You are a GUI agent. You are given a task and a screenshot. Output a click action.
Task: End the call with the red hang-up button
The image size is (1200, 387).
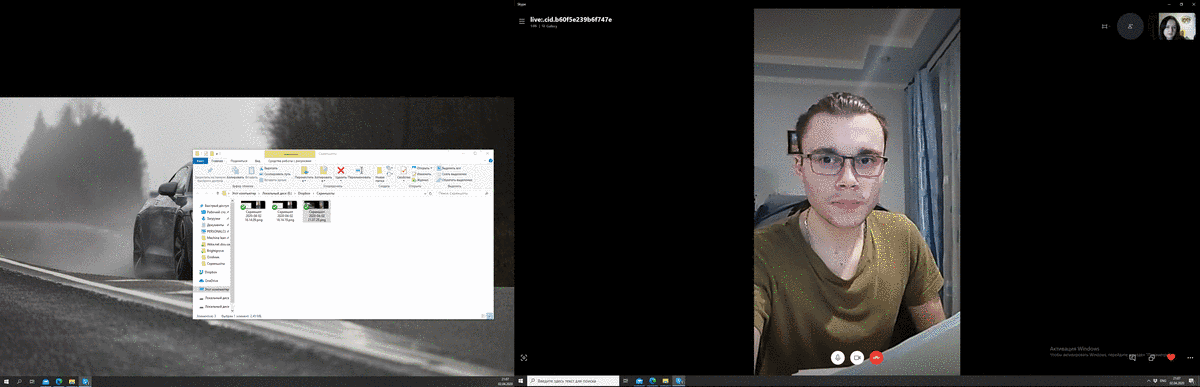click(x=877, y=357)
